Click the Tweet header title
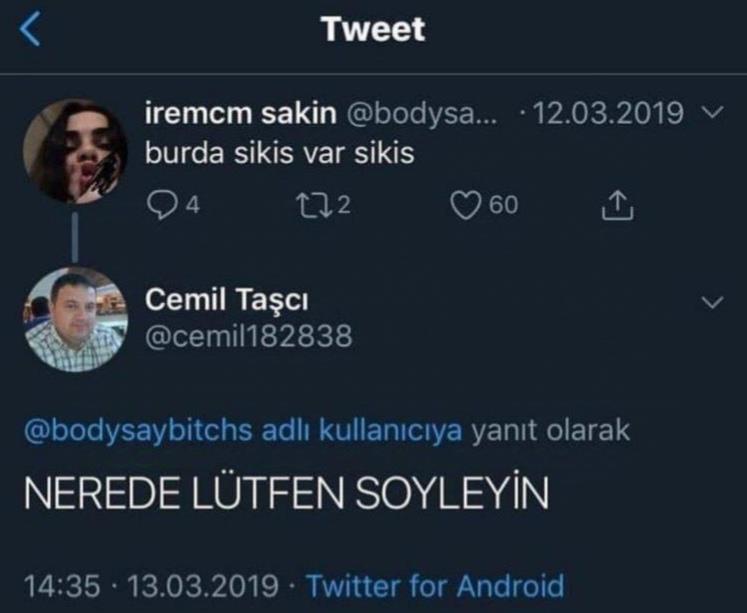Screen dimensions: 747x613 (373, 30)
